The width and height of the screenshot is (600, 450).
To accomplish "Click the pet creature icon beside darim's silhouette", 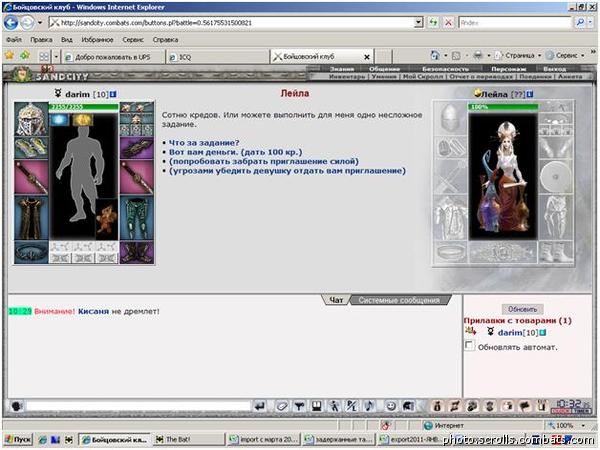I will click(106, 219).
